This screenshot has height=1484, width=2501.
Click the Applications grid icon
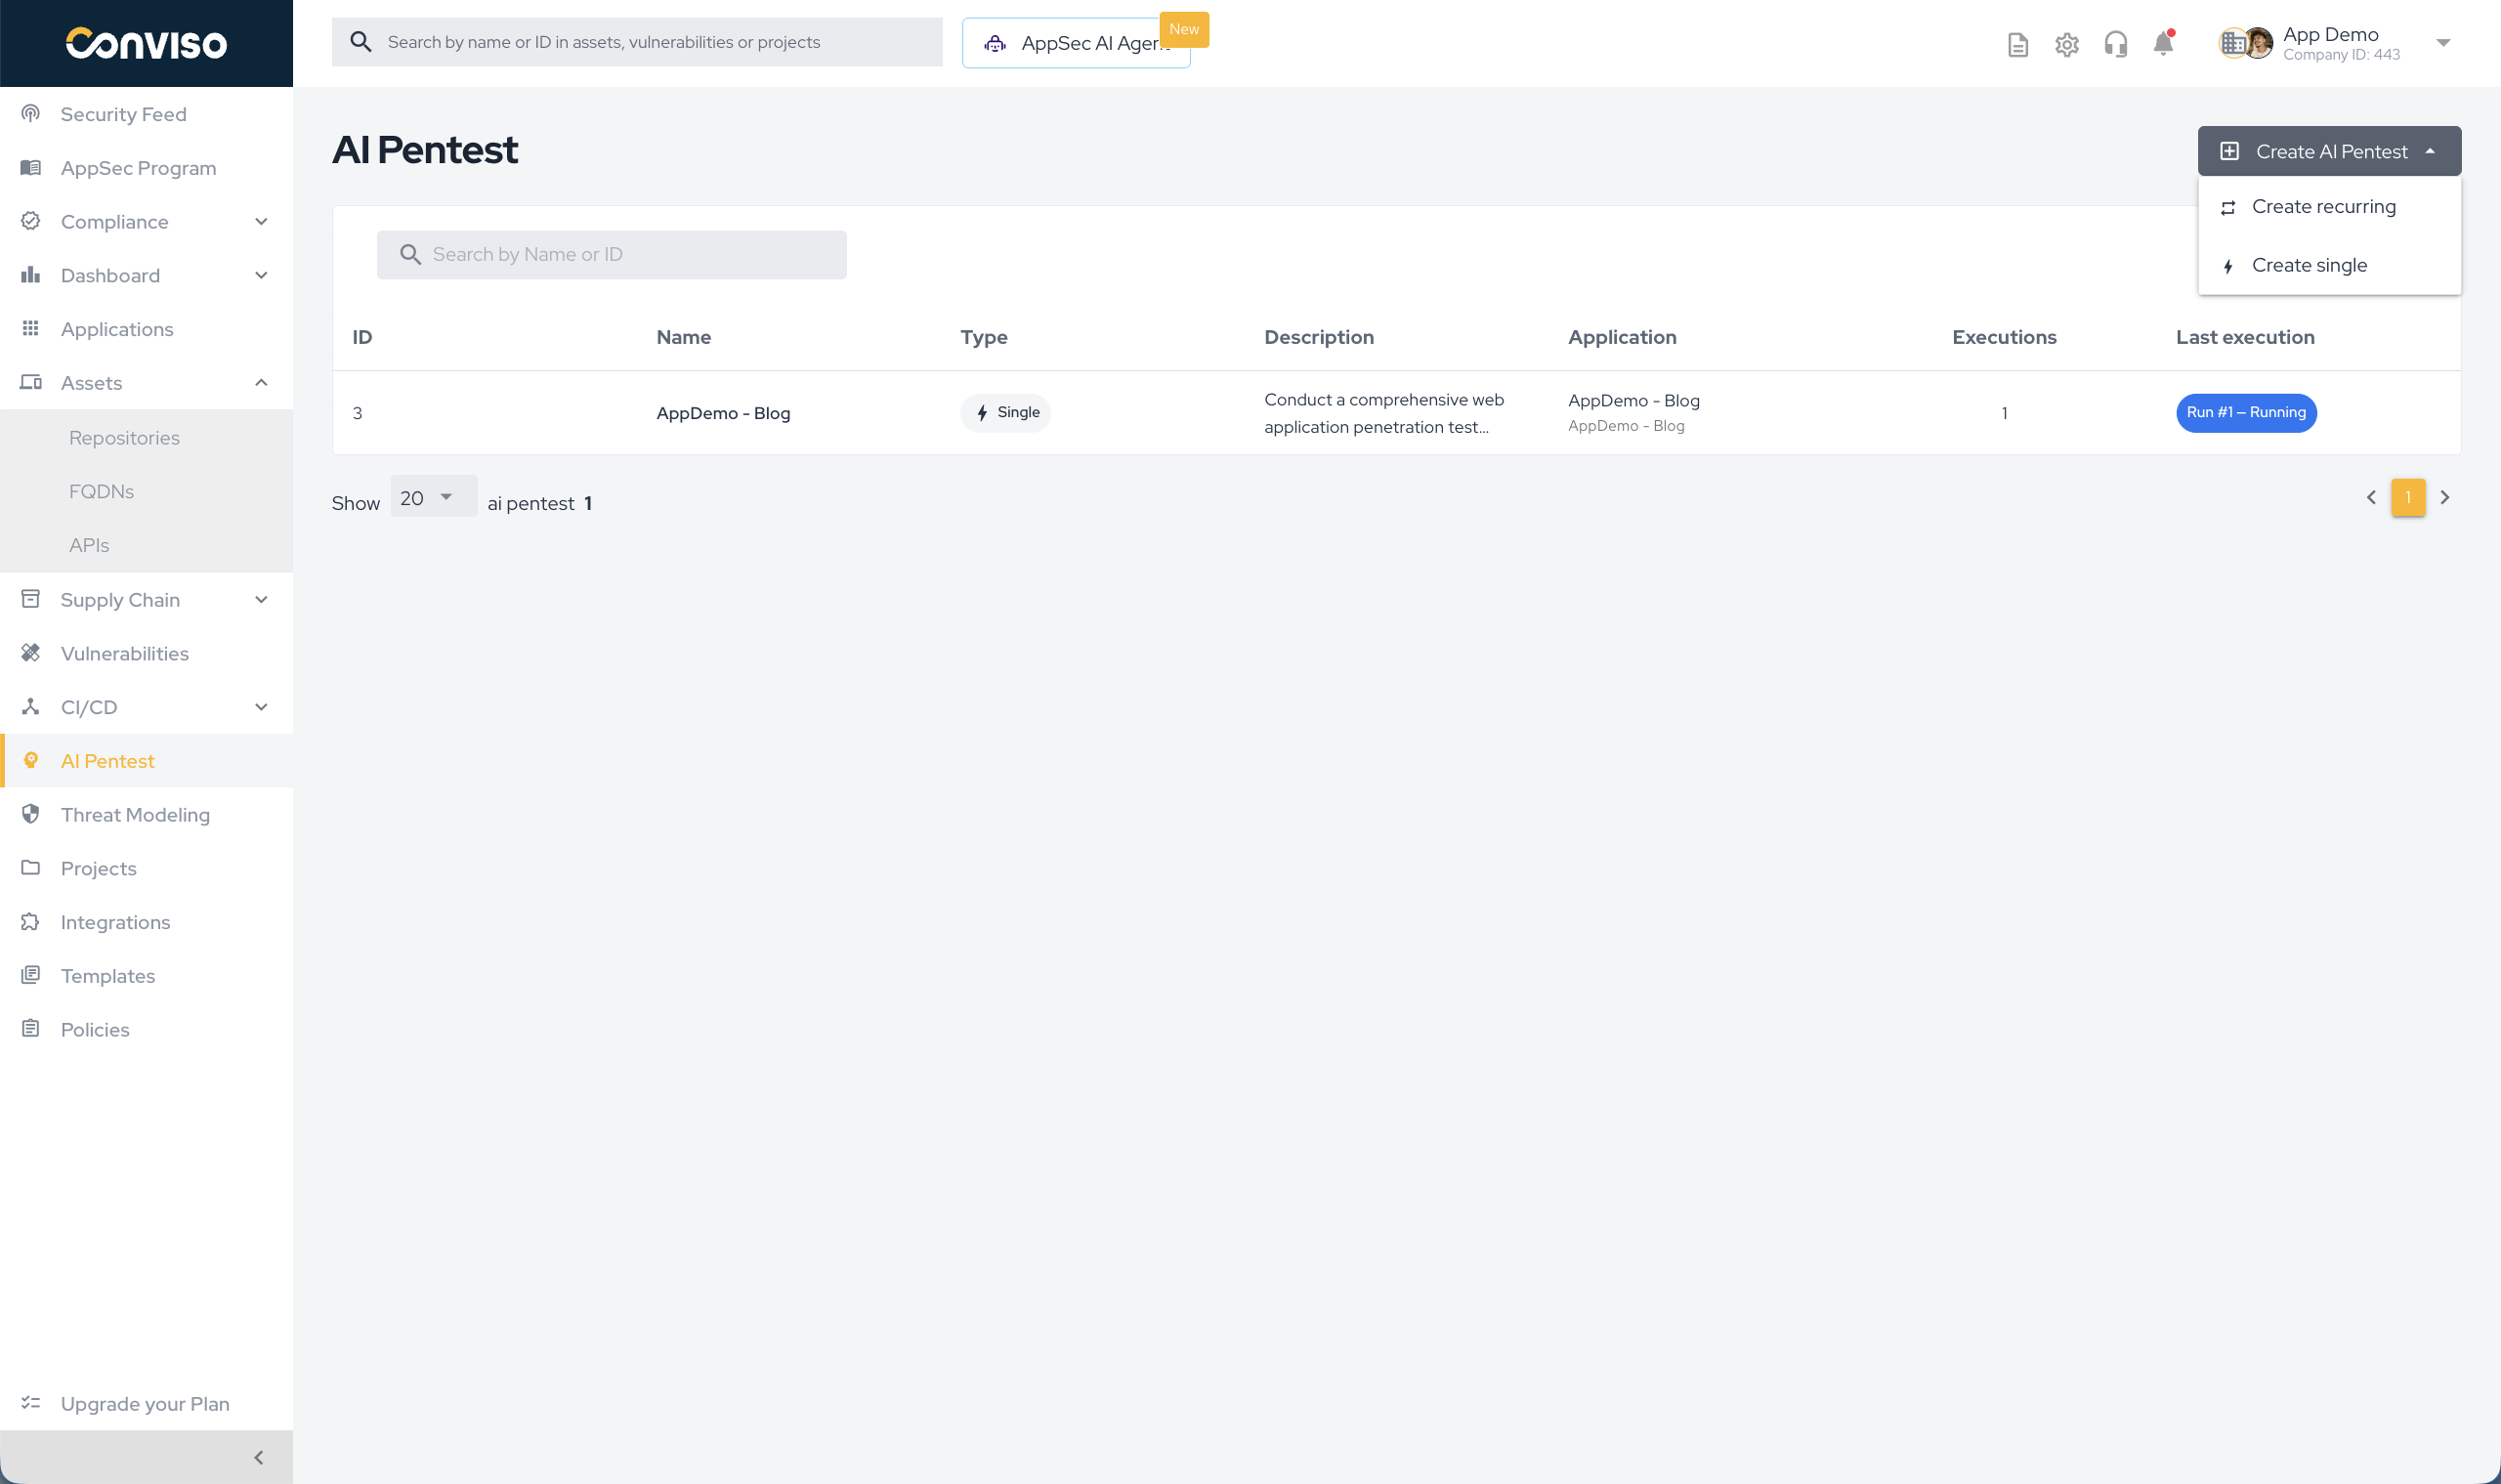[x=31, y=329]
